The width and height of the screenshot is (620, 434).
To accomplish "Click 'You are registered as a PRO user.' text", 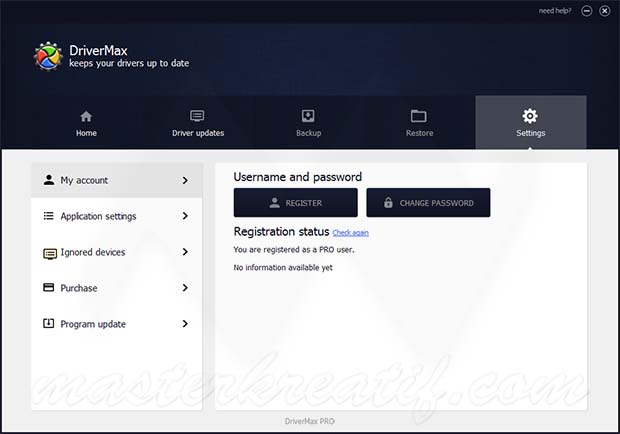I will pyautogui.click(x=294, y=250).
